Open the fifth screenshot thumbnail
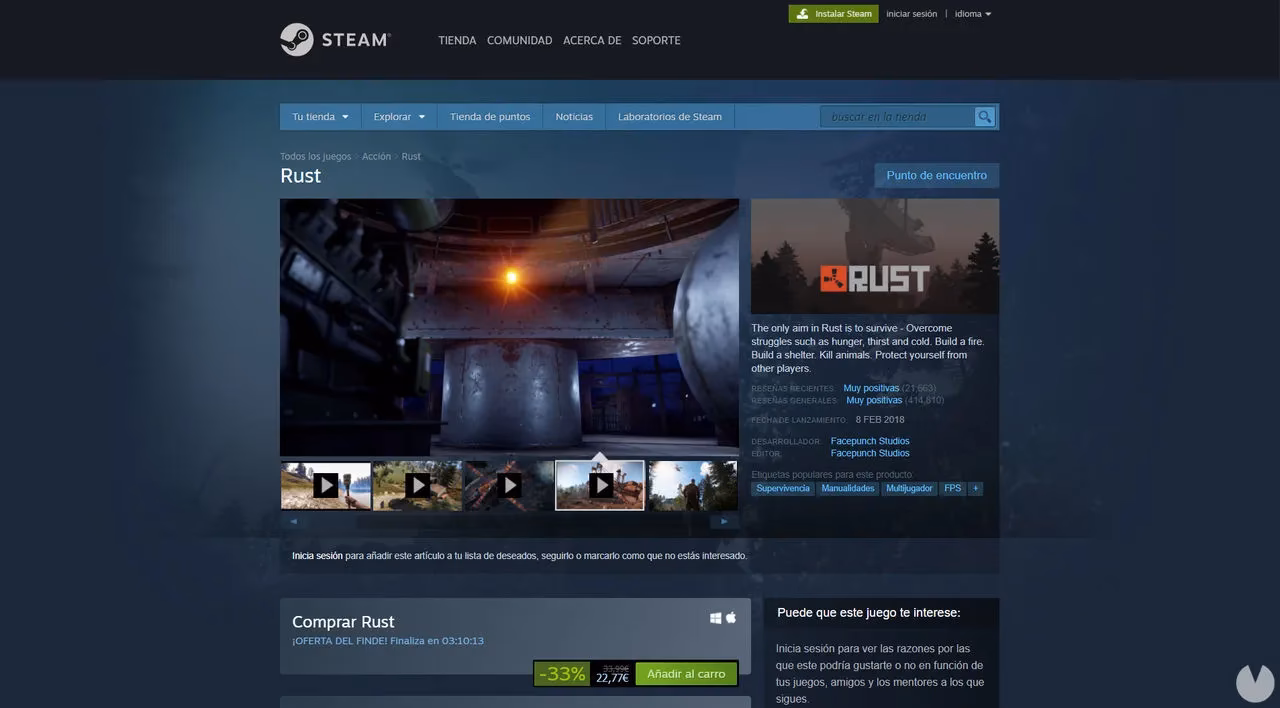 pyautogui.click(x=693, y=485)
